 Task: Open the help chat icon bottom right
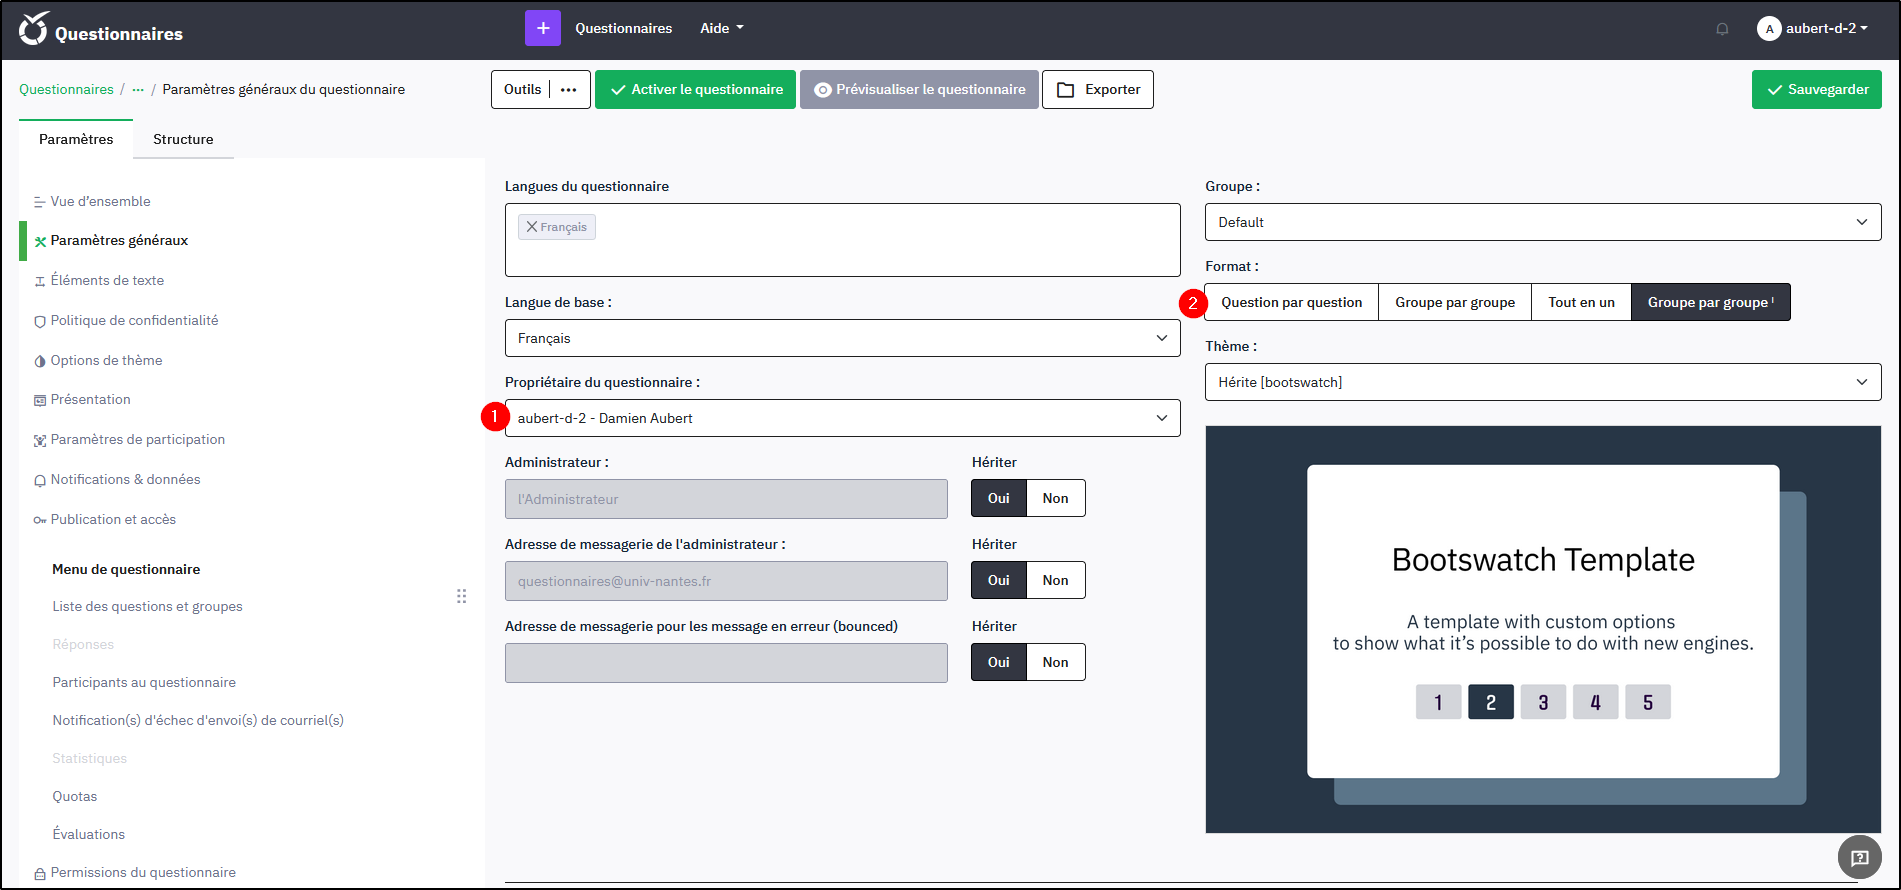point(1859,857)
